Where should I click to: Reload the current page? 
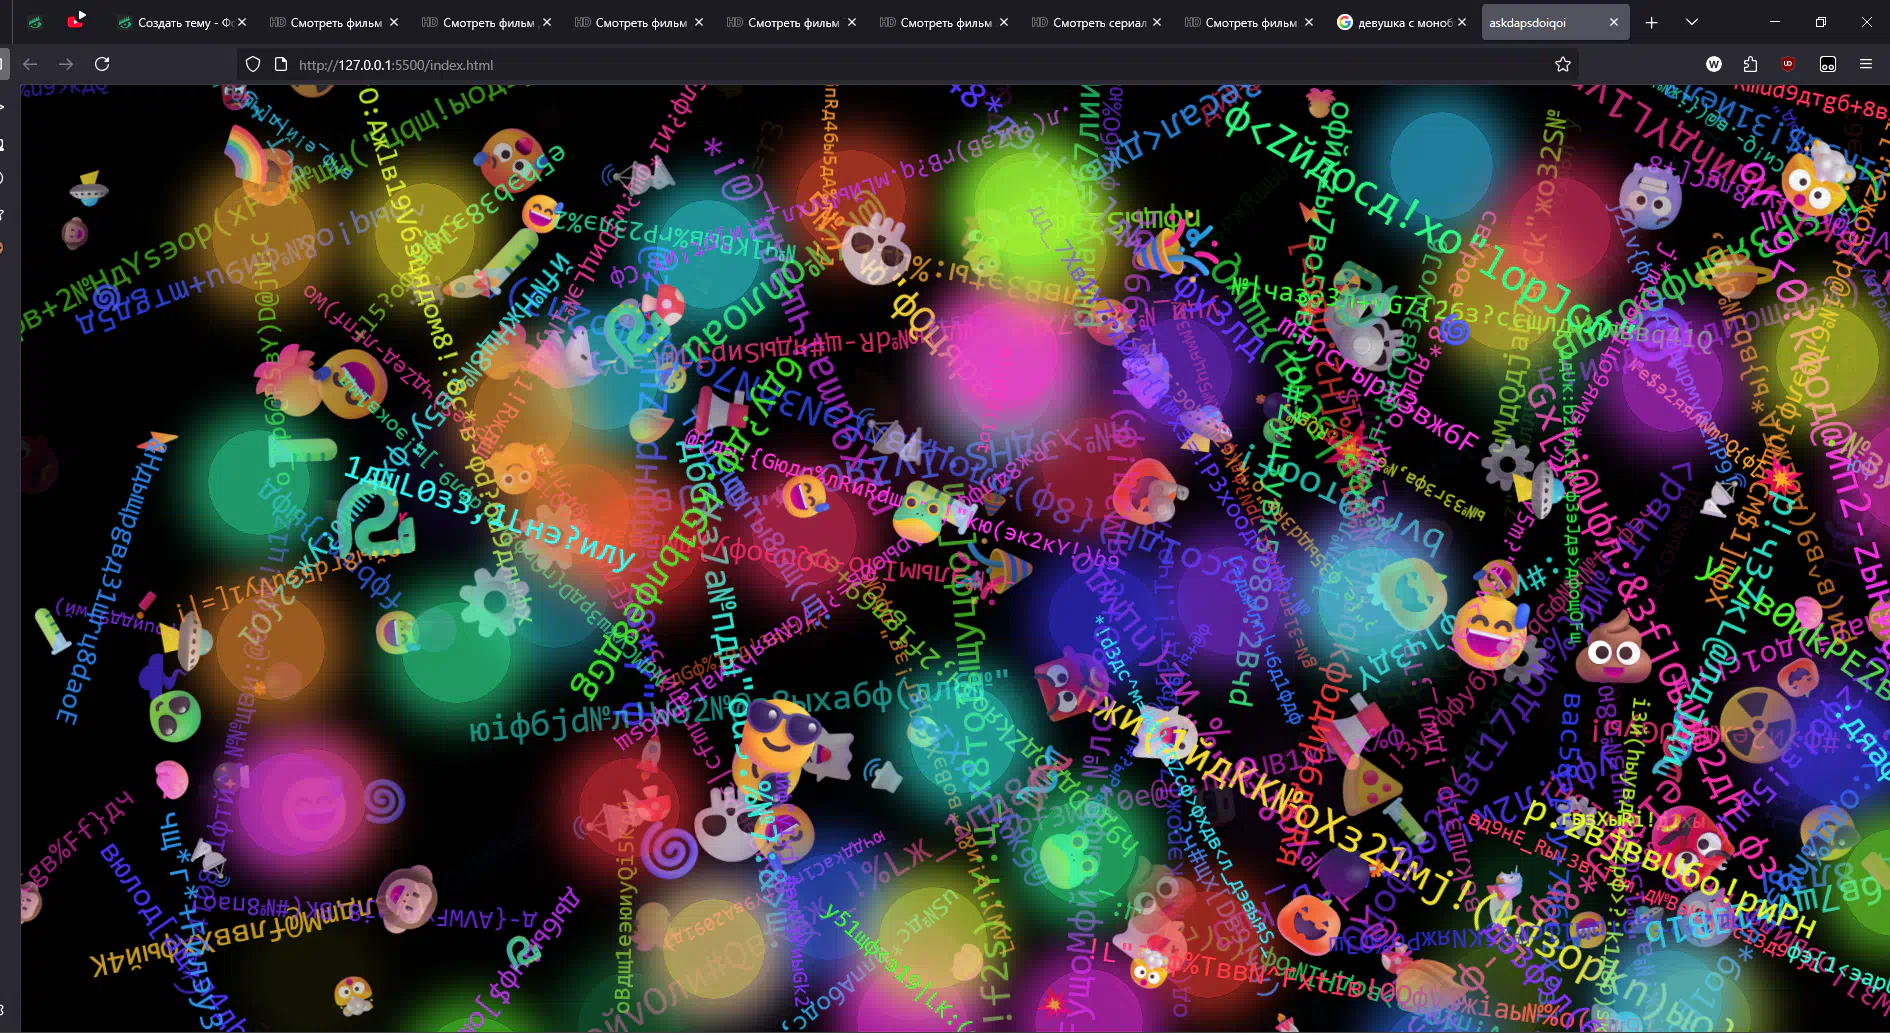[102, 64]
